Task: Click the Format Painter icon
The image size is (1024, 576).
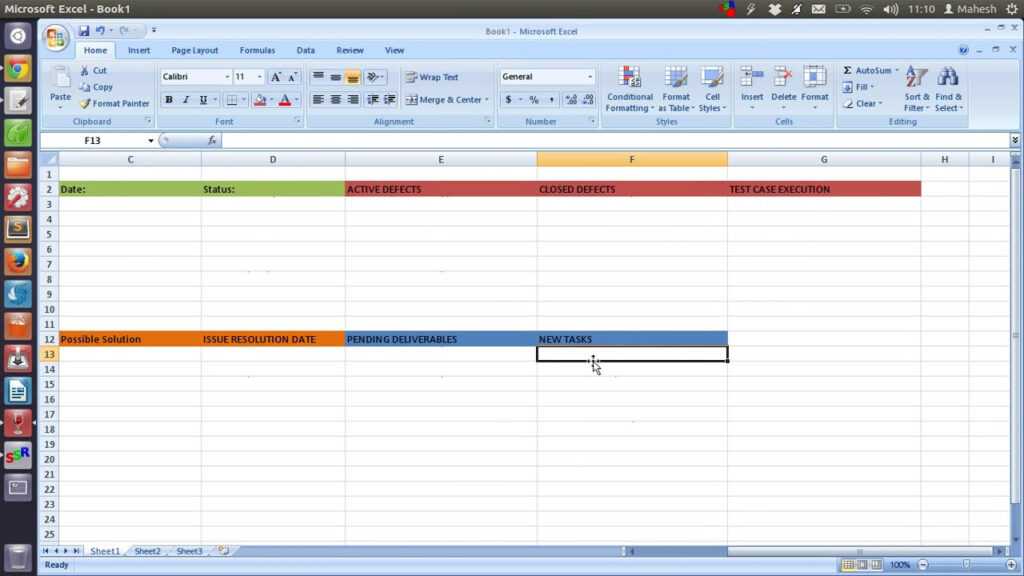Action: 88,103
